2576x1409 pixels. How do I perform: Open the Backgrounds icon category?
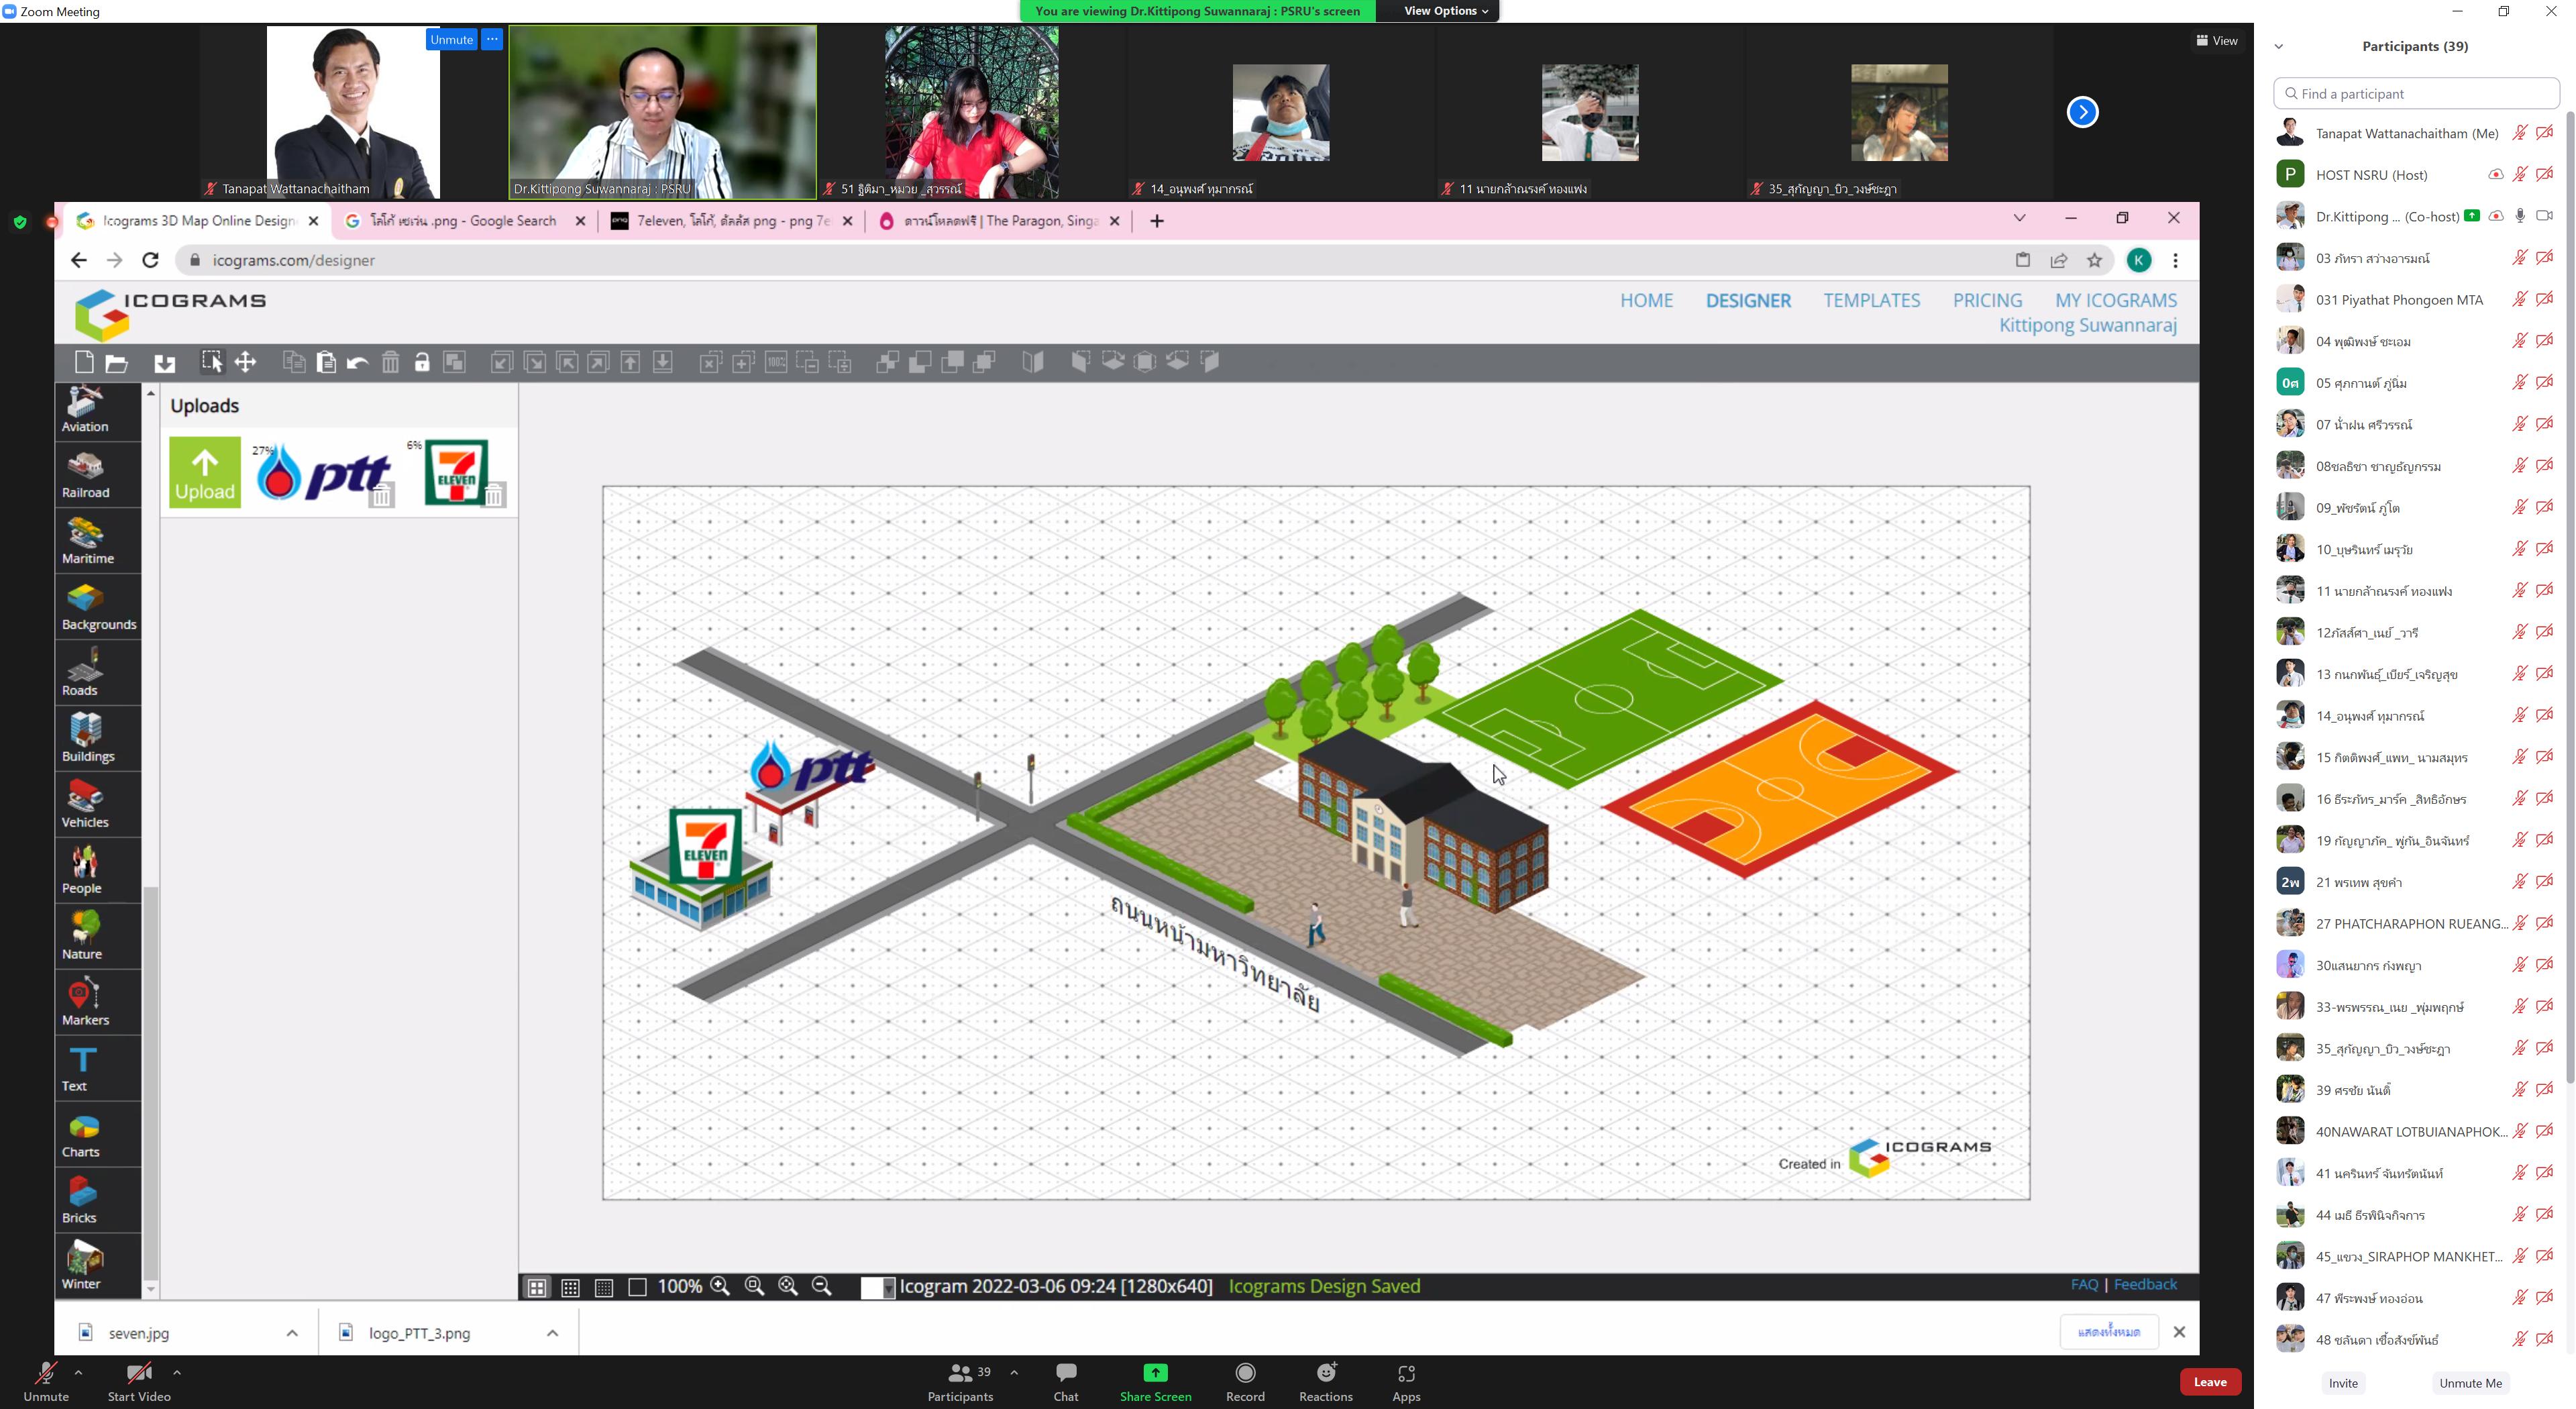tap(98, 606)
